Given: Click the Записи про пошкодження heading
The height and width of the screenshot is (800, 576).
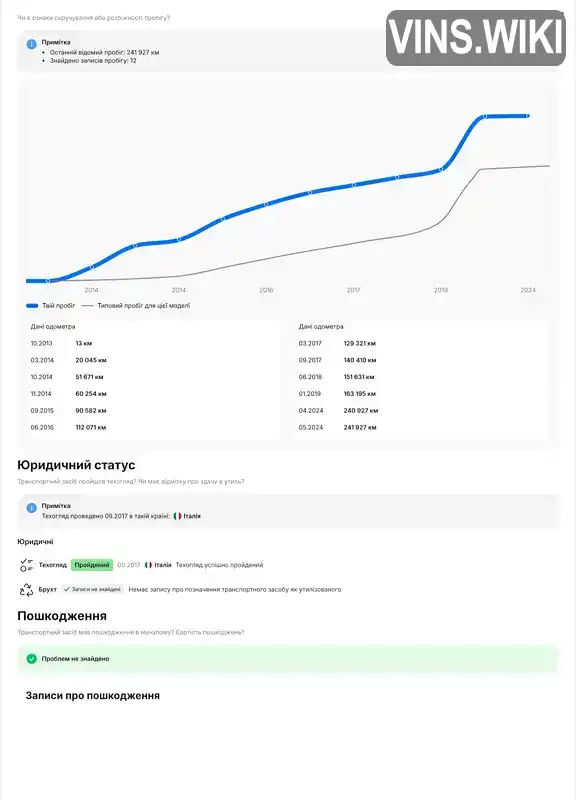Looking at the screenshot, I should click(93, 696).
